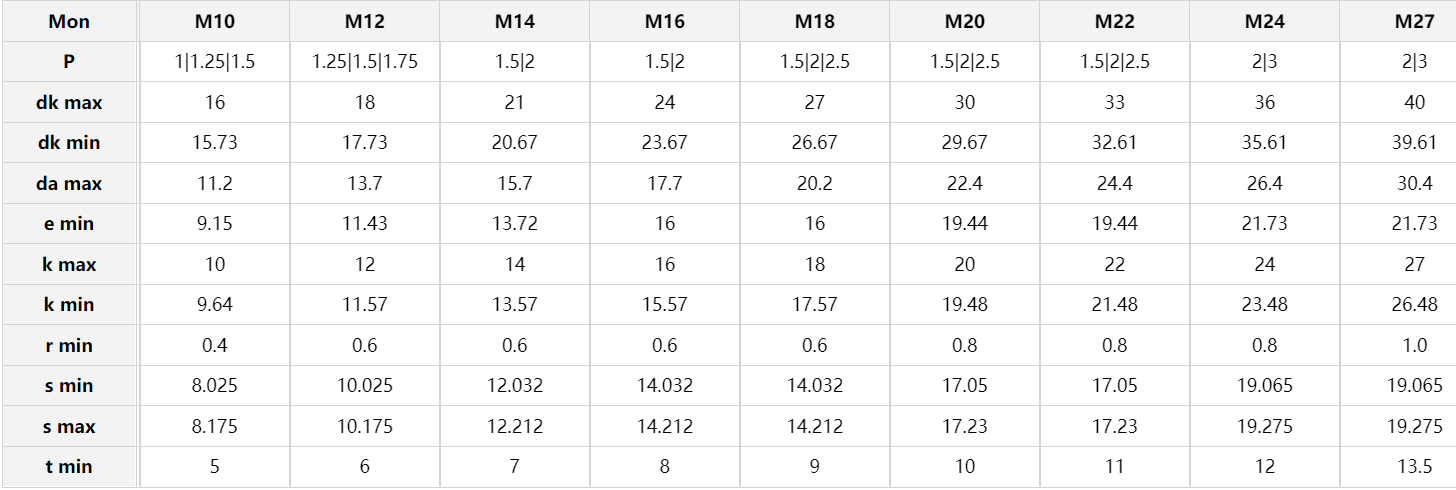Click the s max value 10.175
The height and width of the screenshot is (490, 1456).
[365, 427]
